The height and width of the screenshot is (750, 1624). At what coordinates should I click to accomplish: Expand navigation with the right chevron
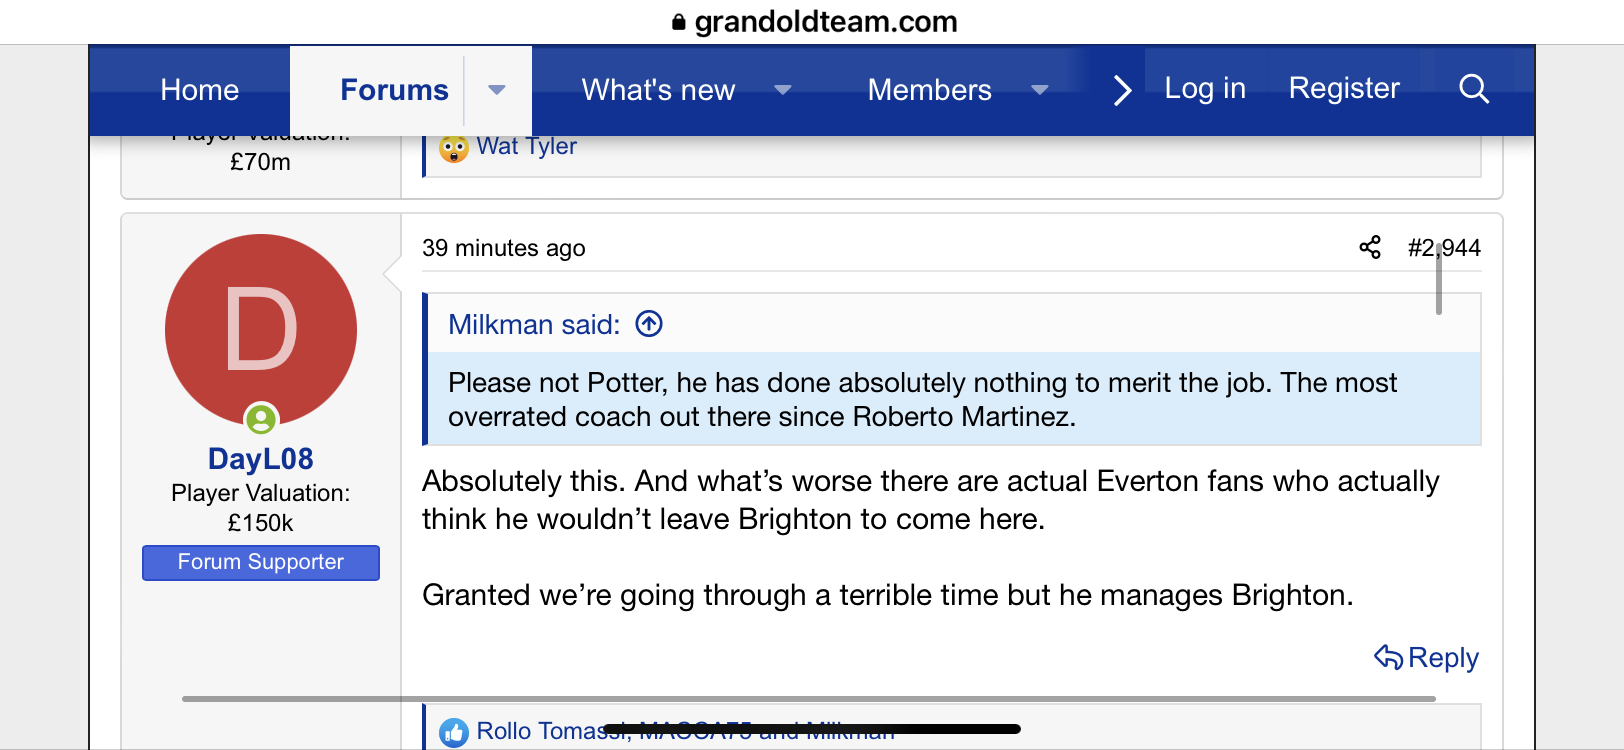point(1122,90)
